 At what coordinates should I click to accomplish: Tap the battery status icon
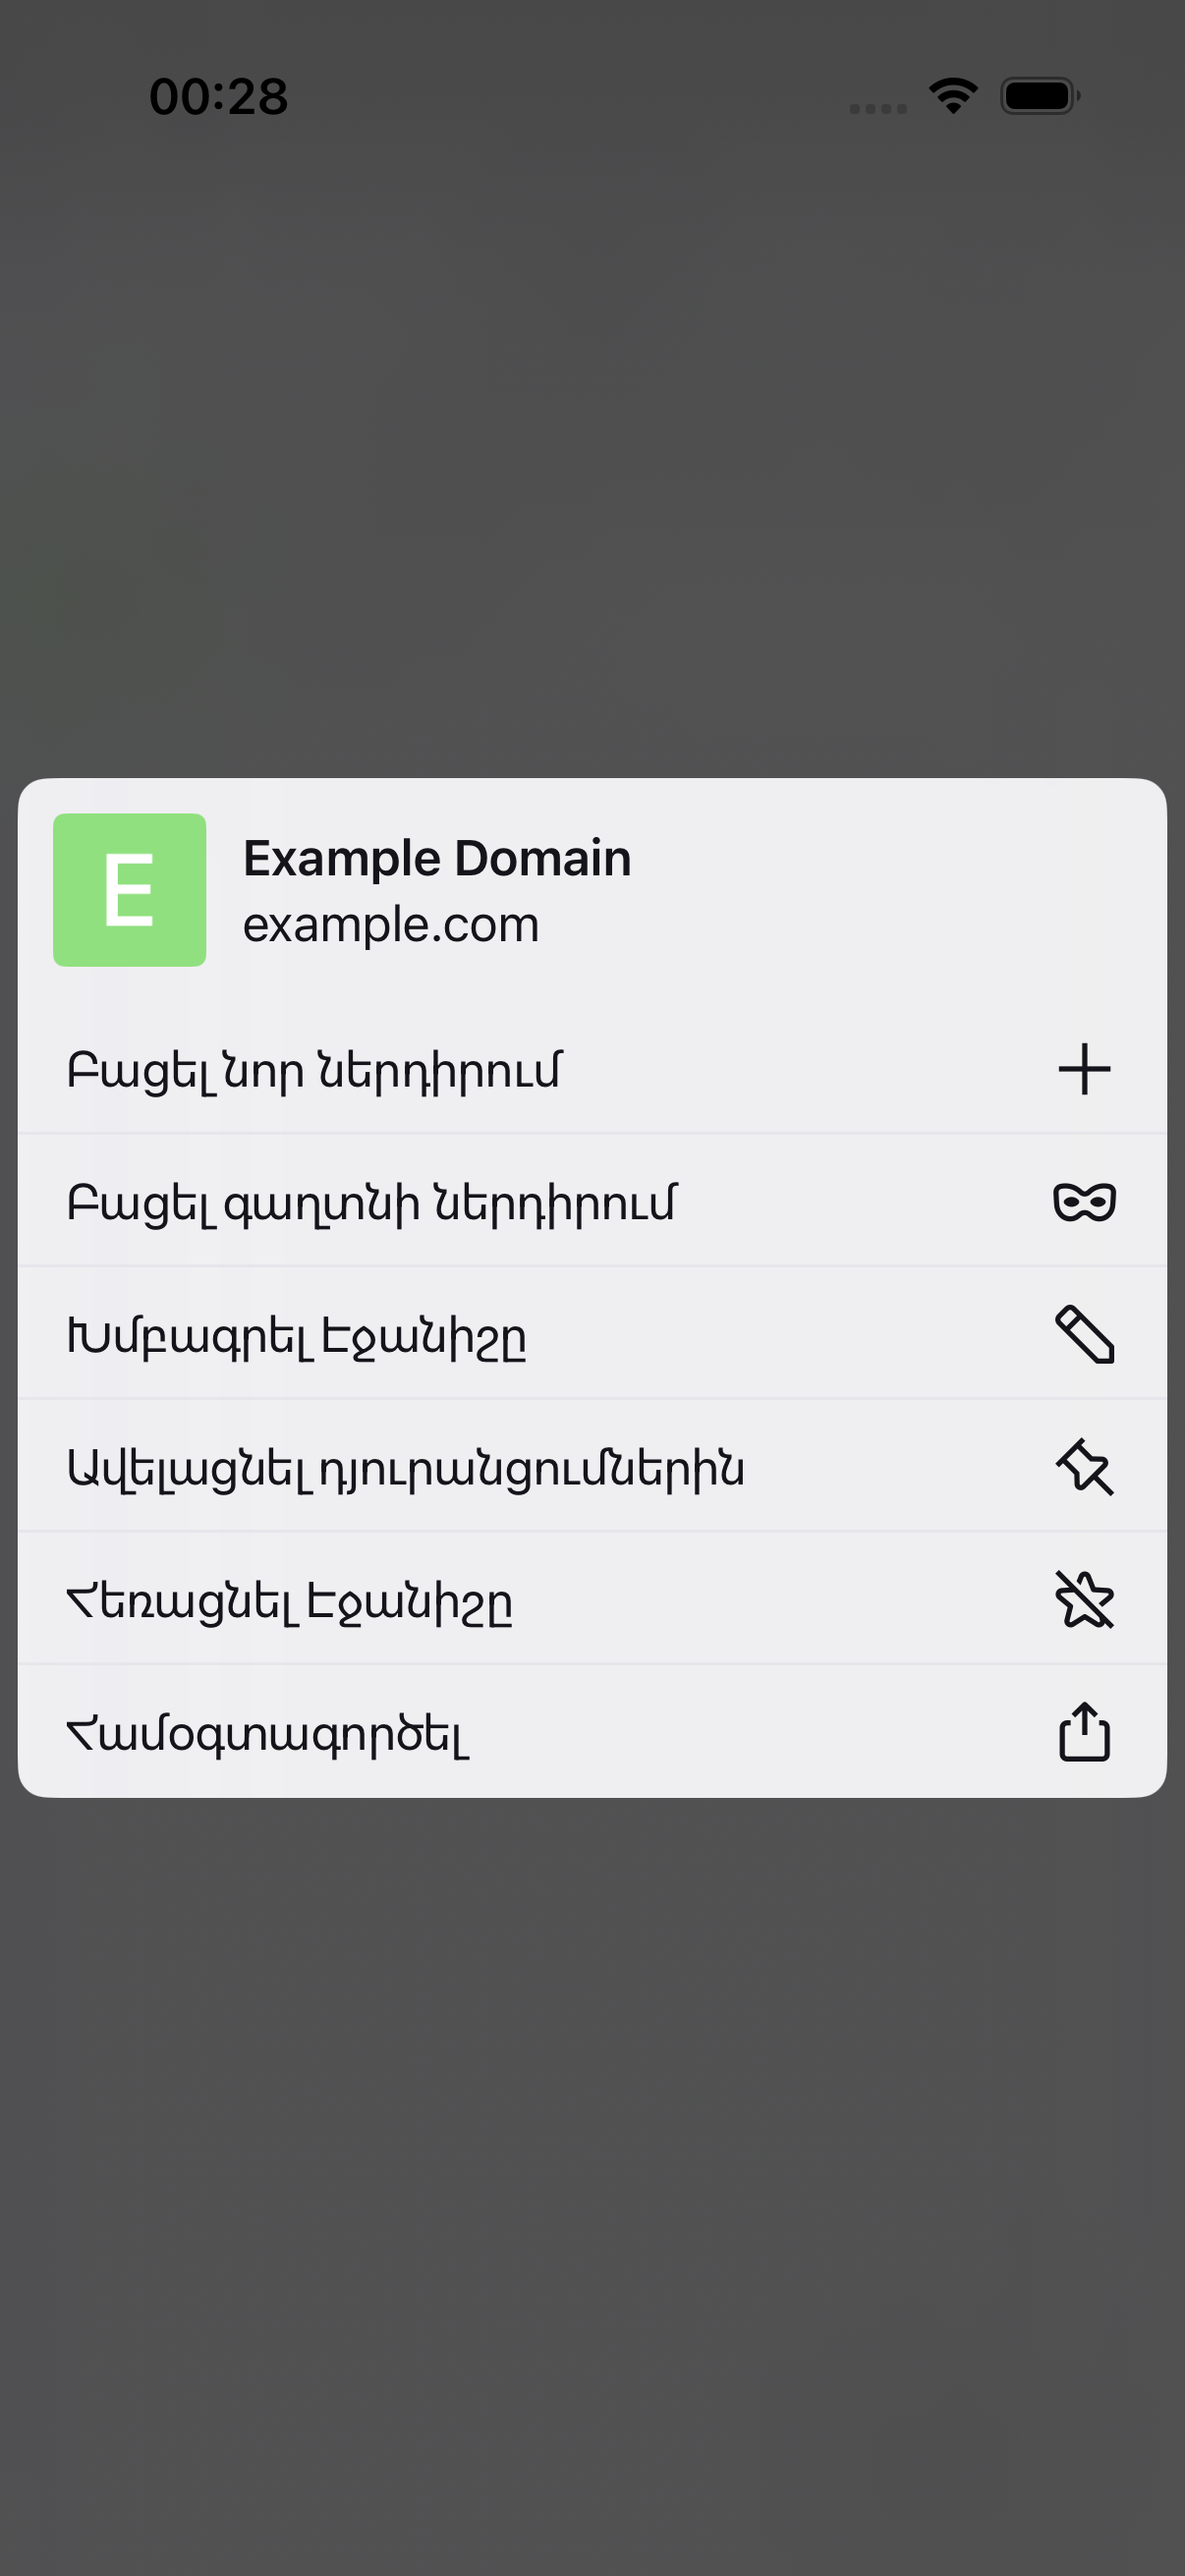[x=1040, y=96]
